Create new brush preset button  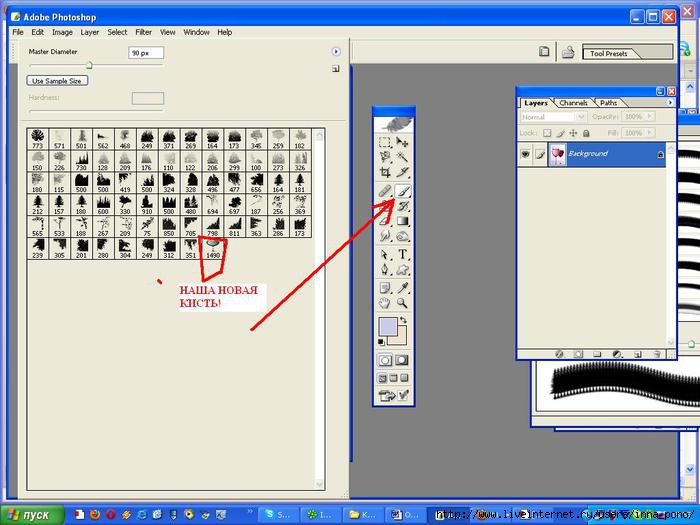tap(336, 69)
